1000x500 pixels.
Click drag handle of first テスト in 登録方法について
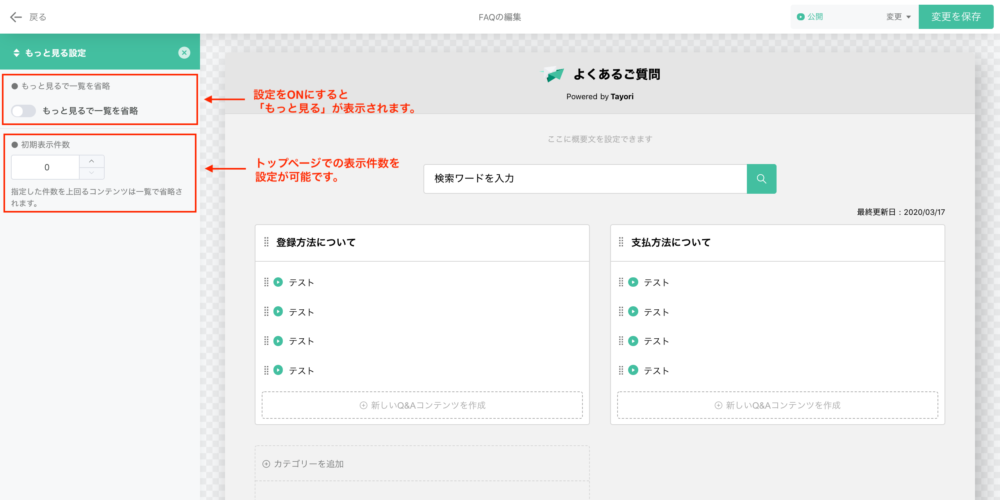coord(267,282)
